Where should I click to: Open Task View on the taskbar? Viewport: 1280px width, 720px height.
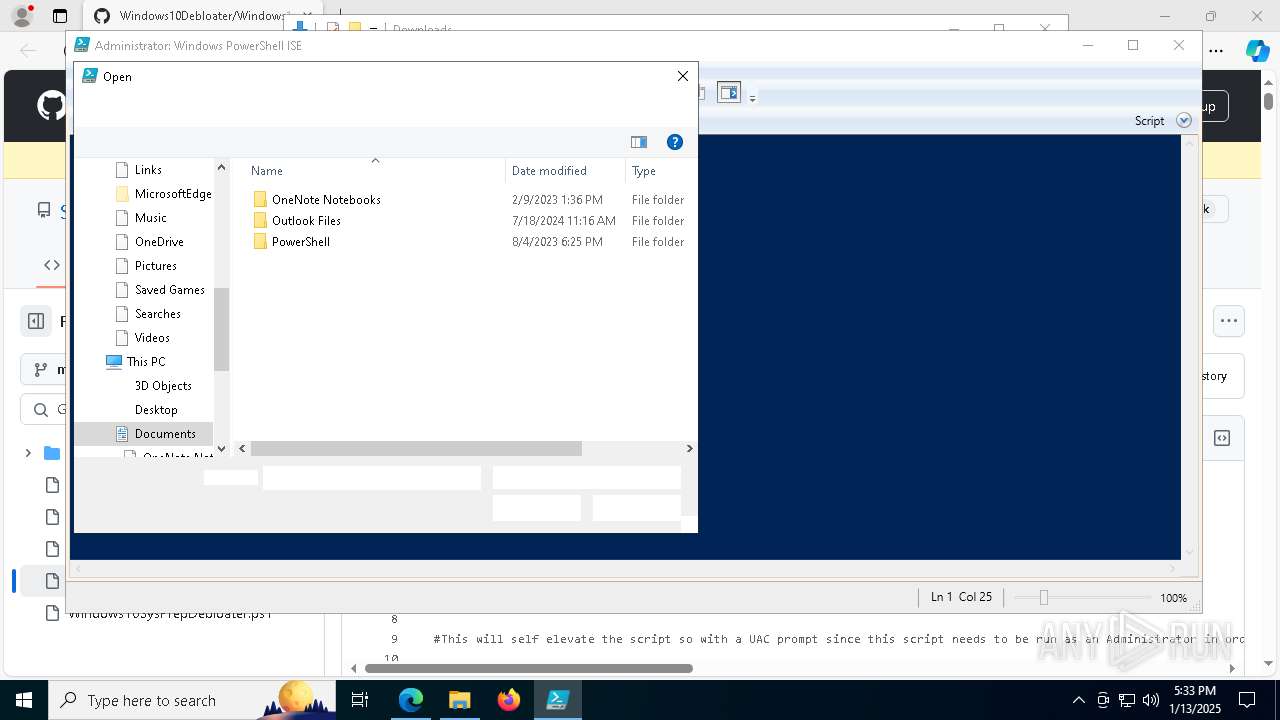point(360,700)
